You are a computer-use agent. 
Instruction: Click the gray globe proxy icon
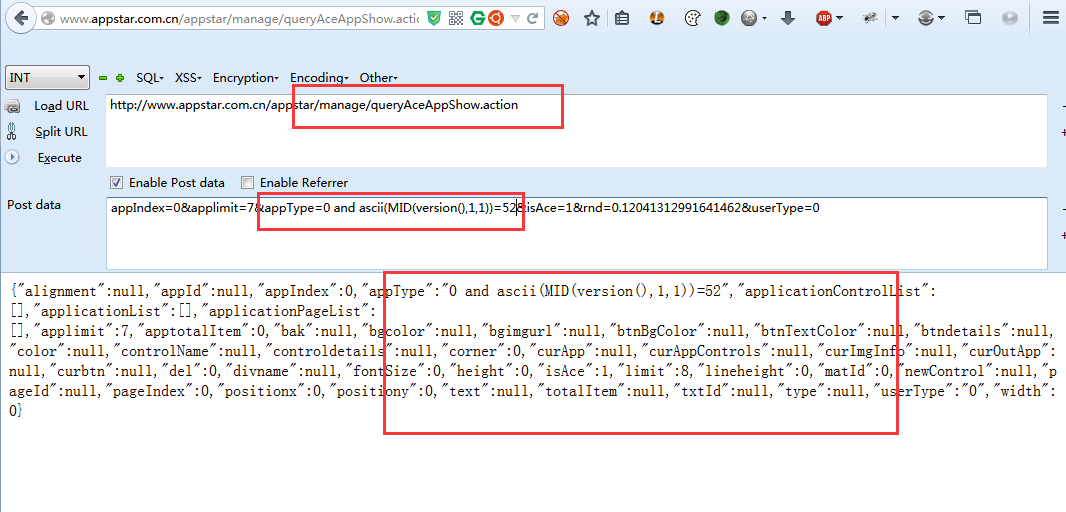[x=749, y=19]
